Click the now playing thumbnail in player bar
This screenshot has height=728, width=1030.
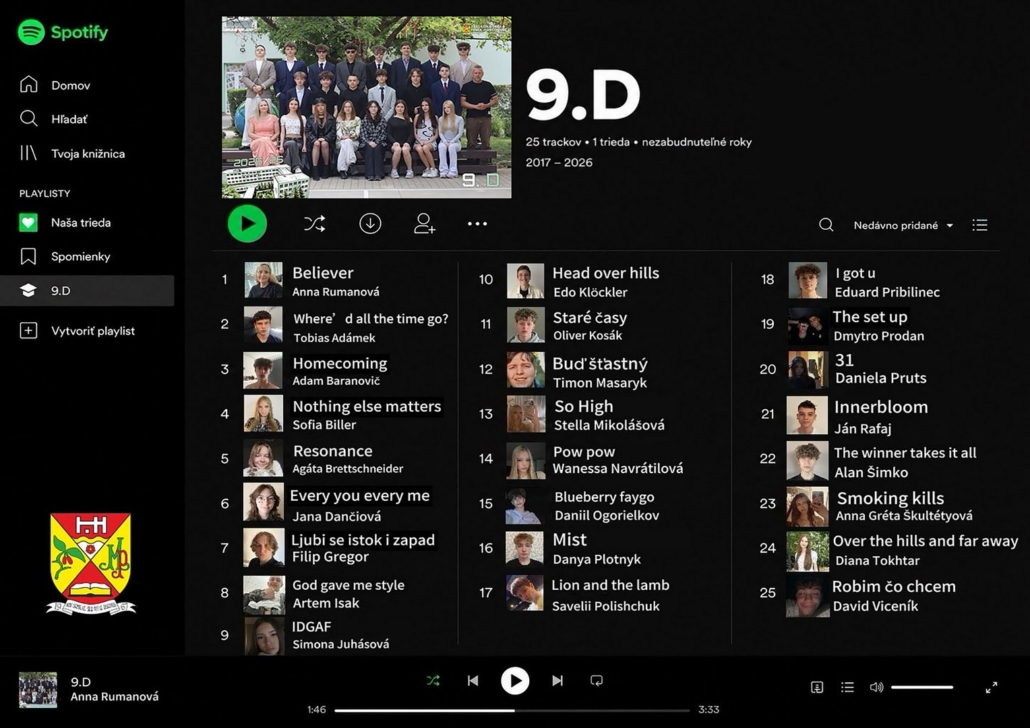[37, 689]
